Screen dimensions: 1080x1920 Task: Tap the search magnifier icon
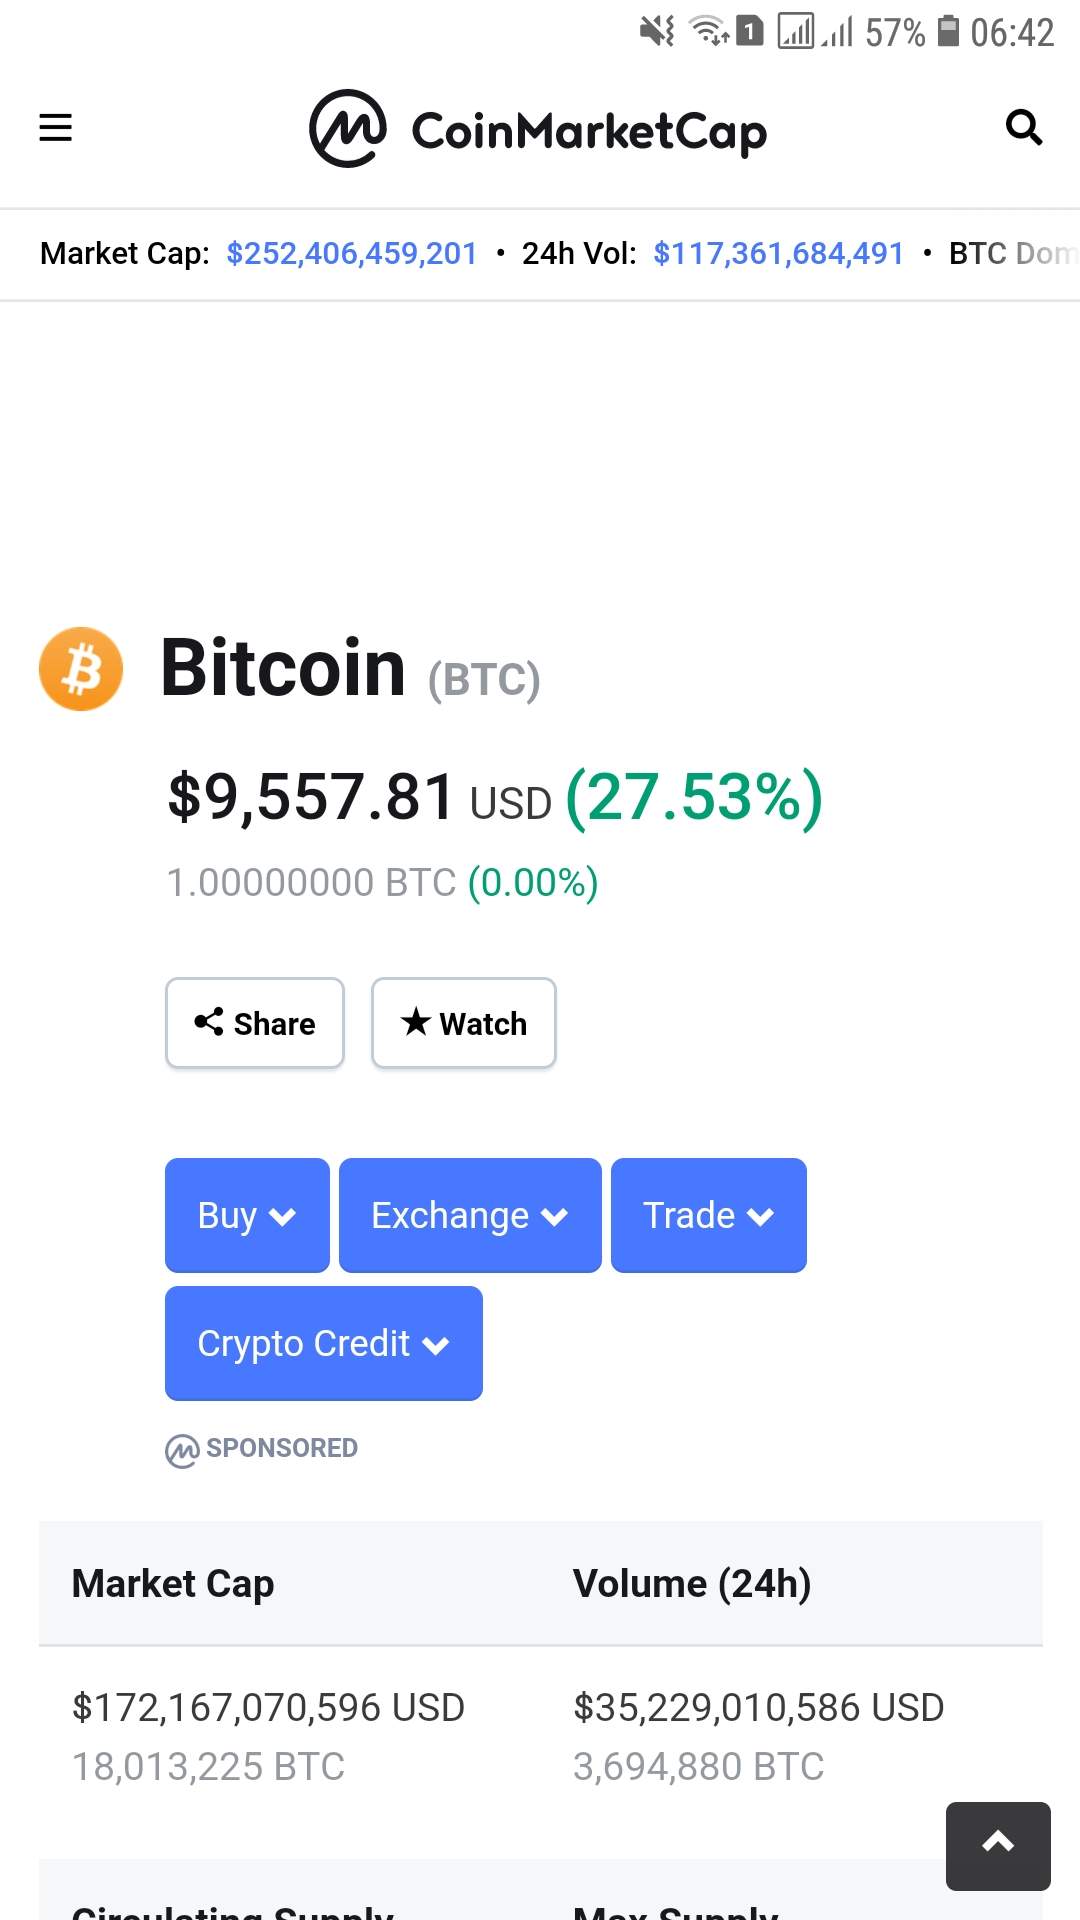click(x=1023, y=128)
